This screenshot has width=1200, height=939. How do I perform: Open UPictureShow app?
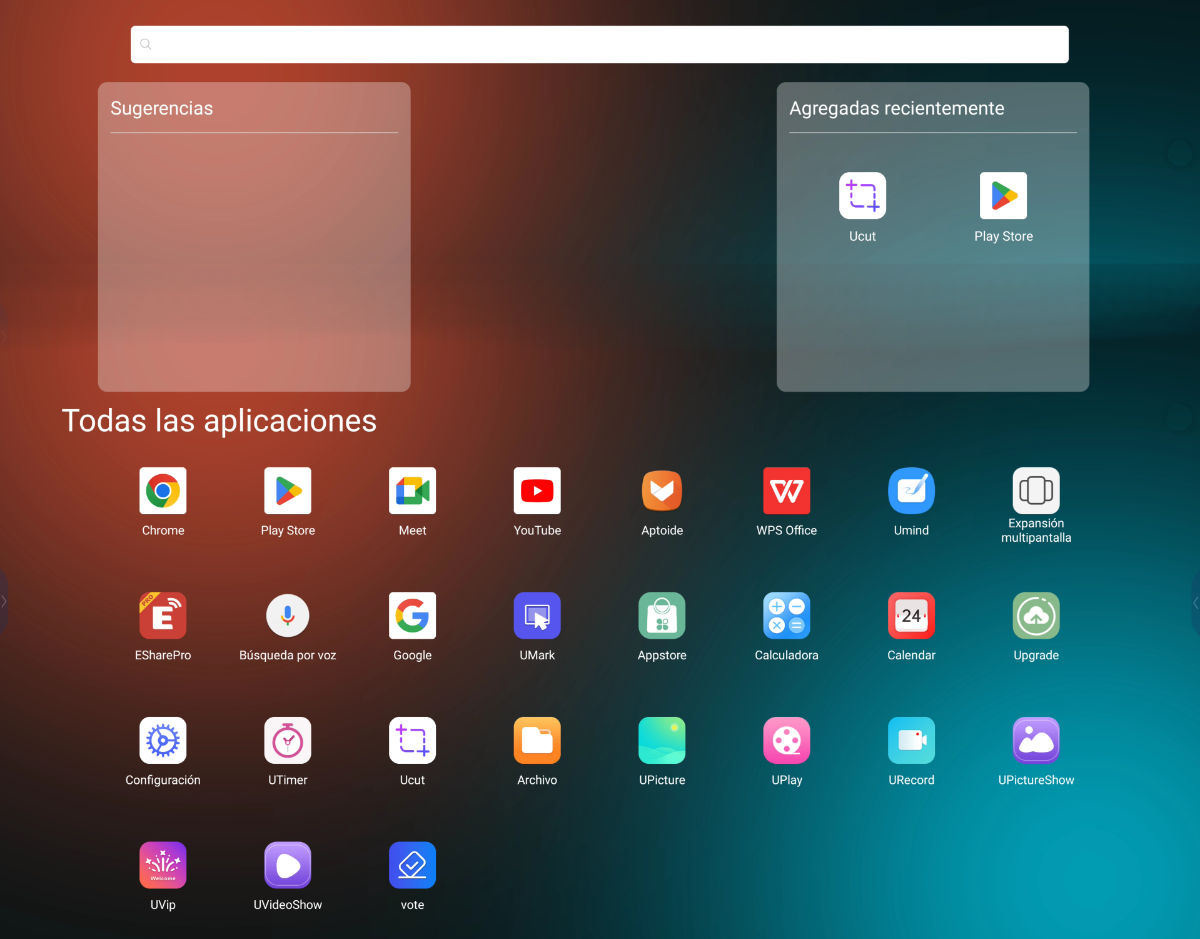click(1036, 741)
